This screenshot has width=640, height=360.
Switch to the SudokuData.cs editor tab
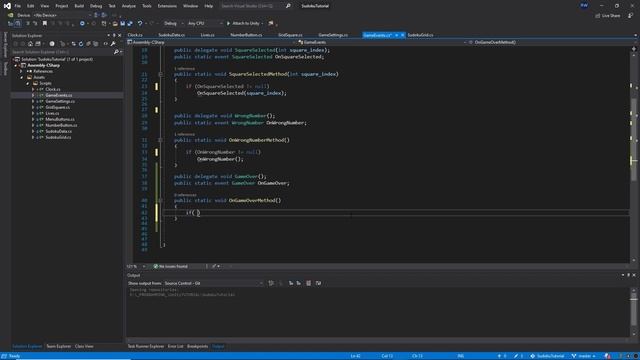tap(171, 35)
